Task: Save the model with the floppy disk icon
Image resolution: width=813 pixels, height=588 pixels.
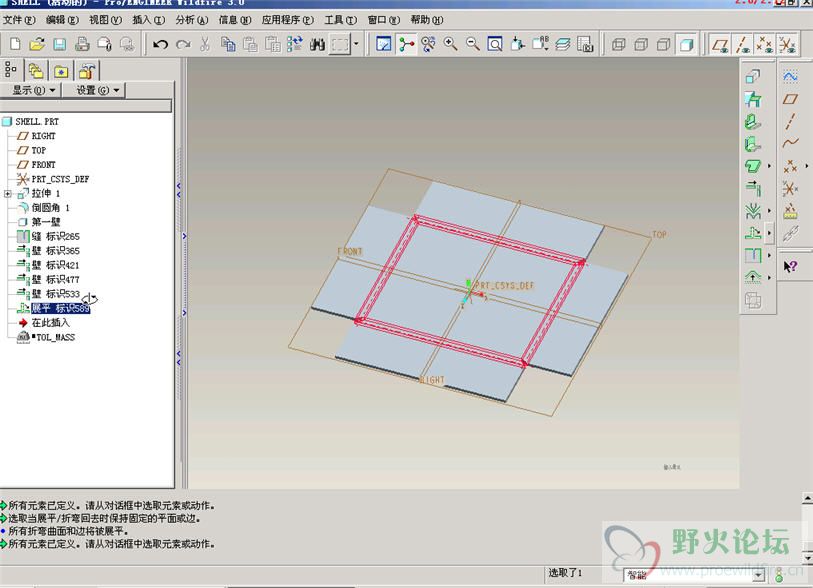Action: [60, 44]
